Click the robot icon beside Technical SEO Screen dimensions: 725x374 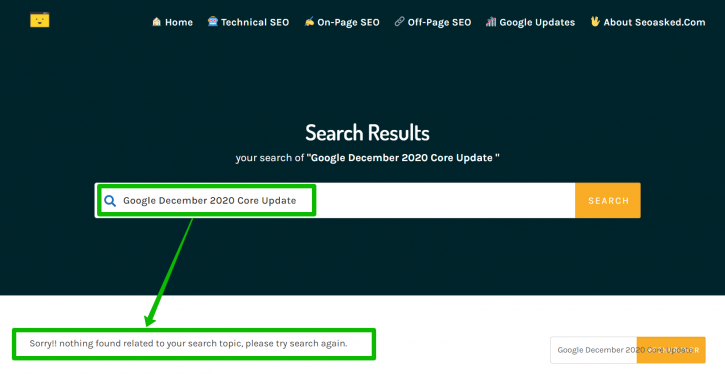click(212, 21)
